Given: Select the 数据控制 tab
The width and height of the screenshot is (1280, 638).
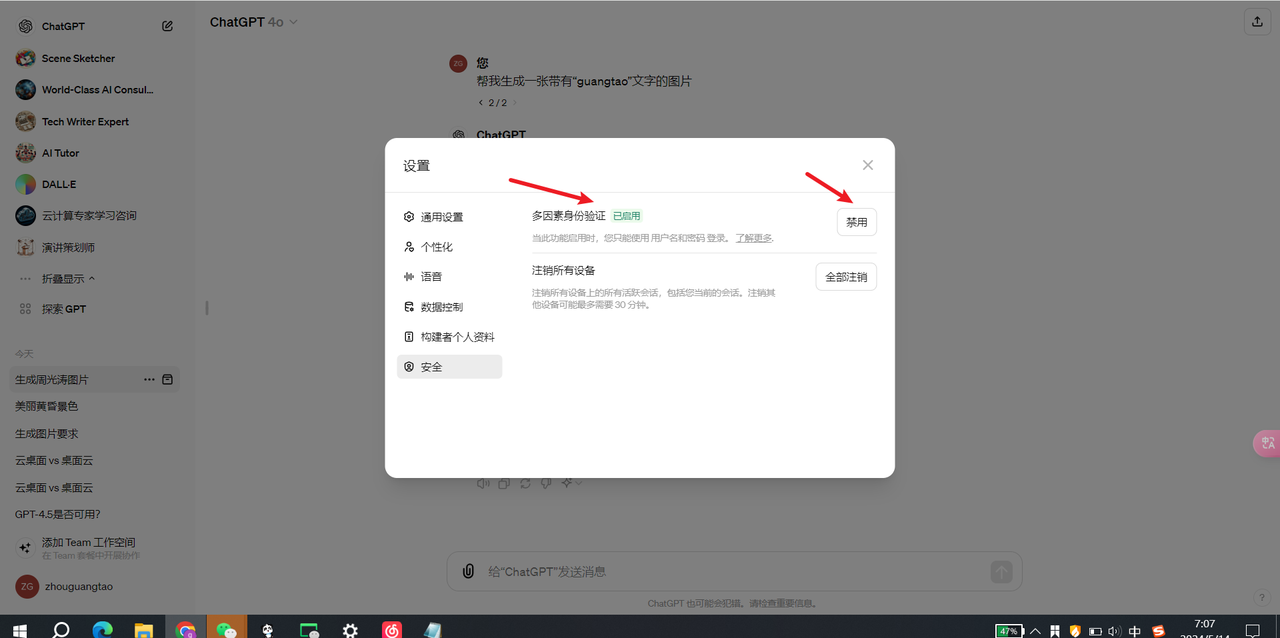Looking at the screenshot, I should click(x=449, y=307).
